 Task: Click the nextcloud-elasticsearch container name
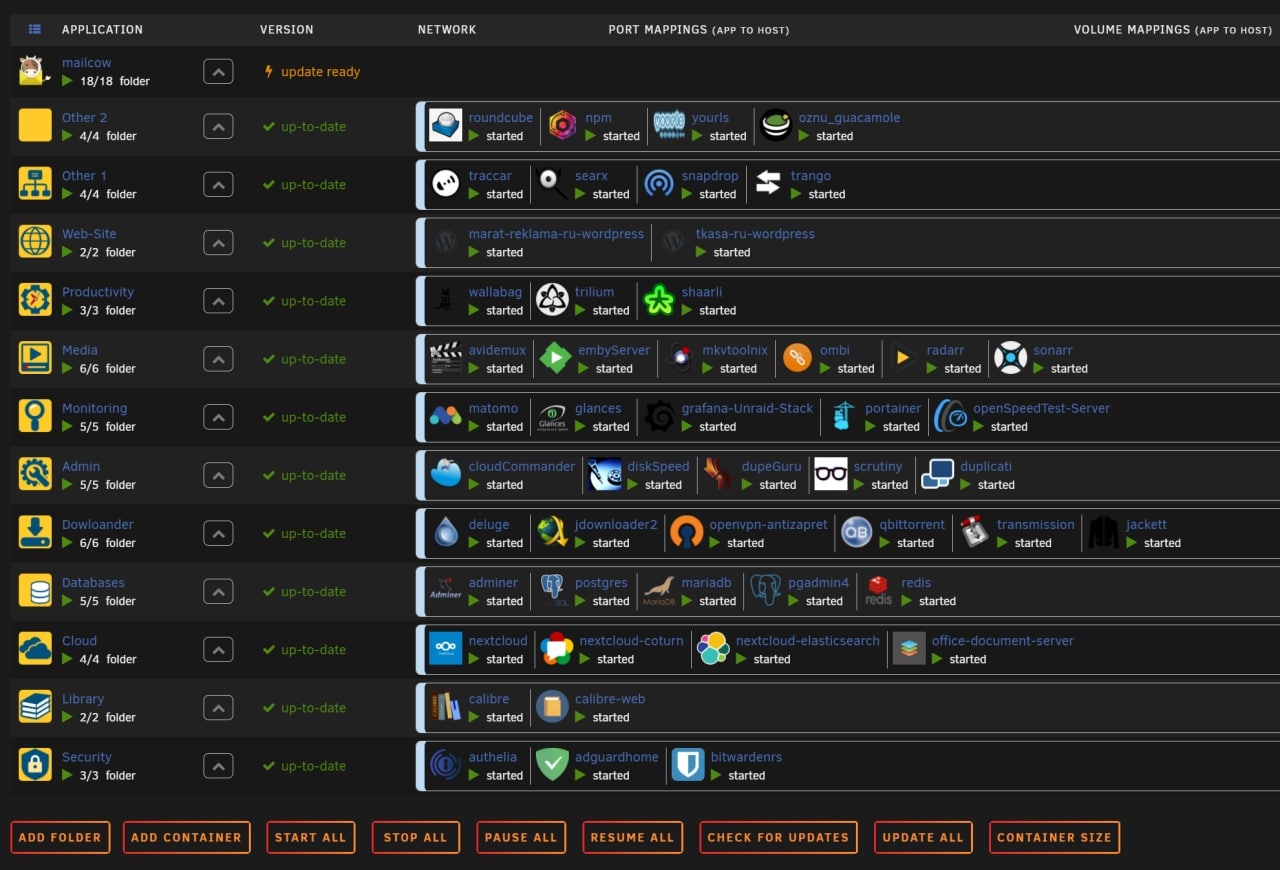pos(808,641)
